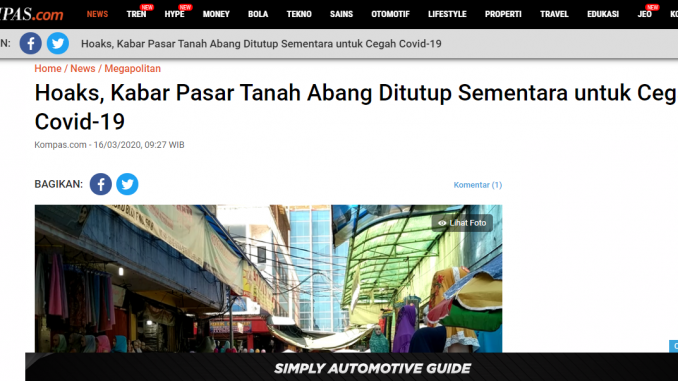
Task: Click the Pasar Tanah Abang article photo
Action: coord(269,279)
